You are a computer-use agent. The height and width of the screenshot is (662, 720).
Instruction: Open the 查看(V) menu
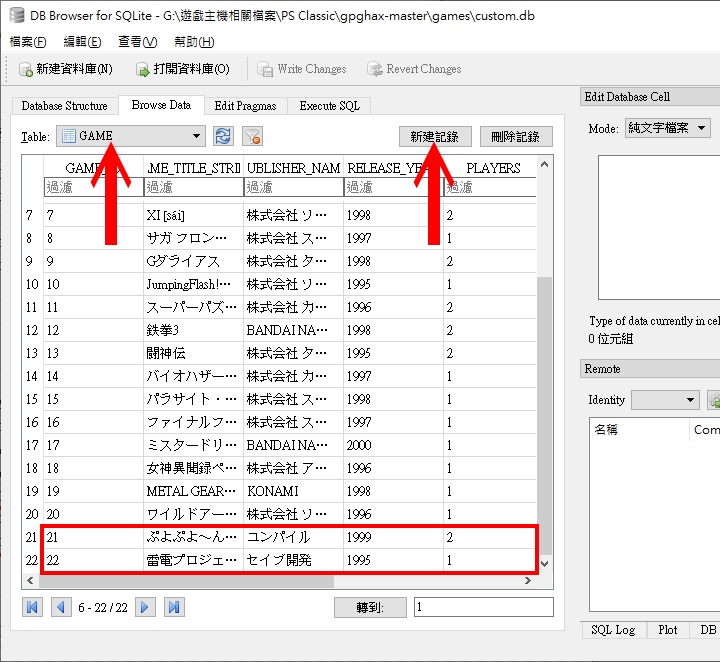tap(137, 42)
